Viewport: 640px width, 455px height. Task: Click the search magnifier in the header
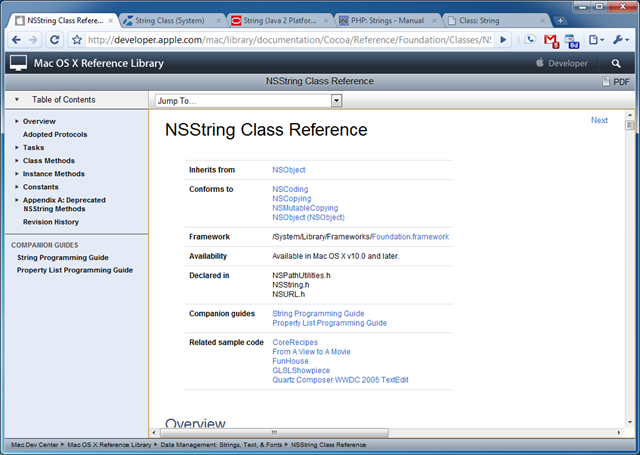pos(616,63)
